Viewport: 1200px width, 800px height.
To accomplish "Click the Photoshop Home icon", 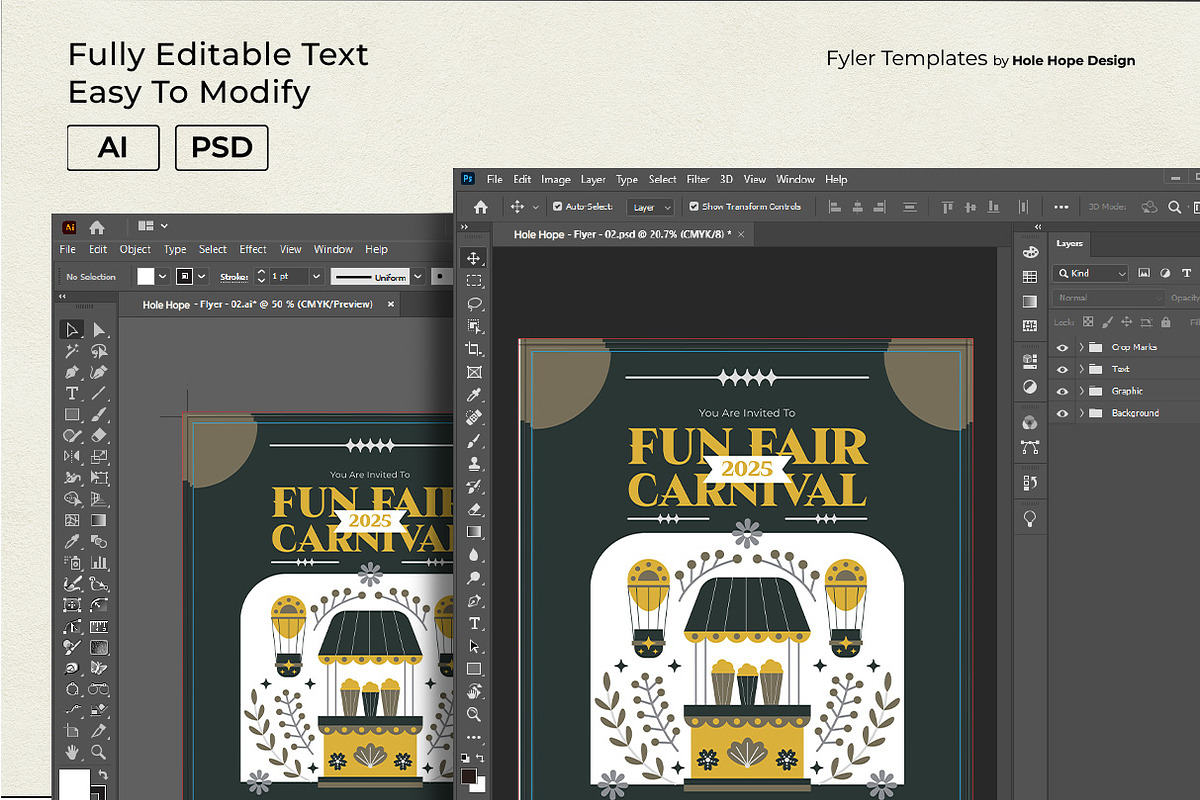I will click(x=480, y=207).
